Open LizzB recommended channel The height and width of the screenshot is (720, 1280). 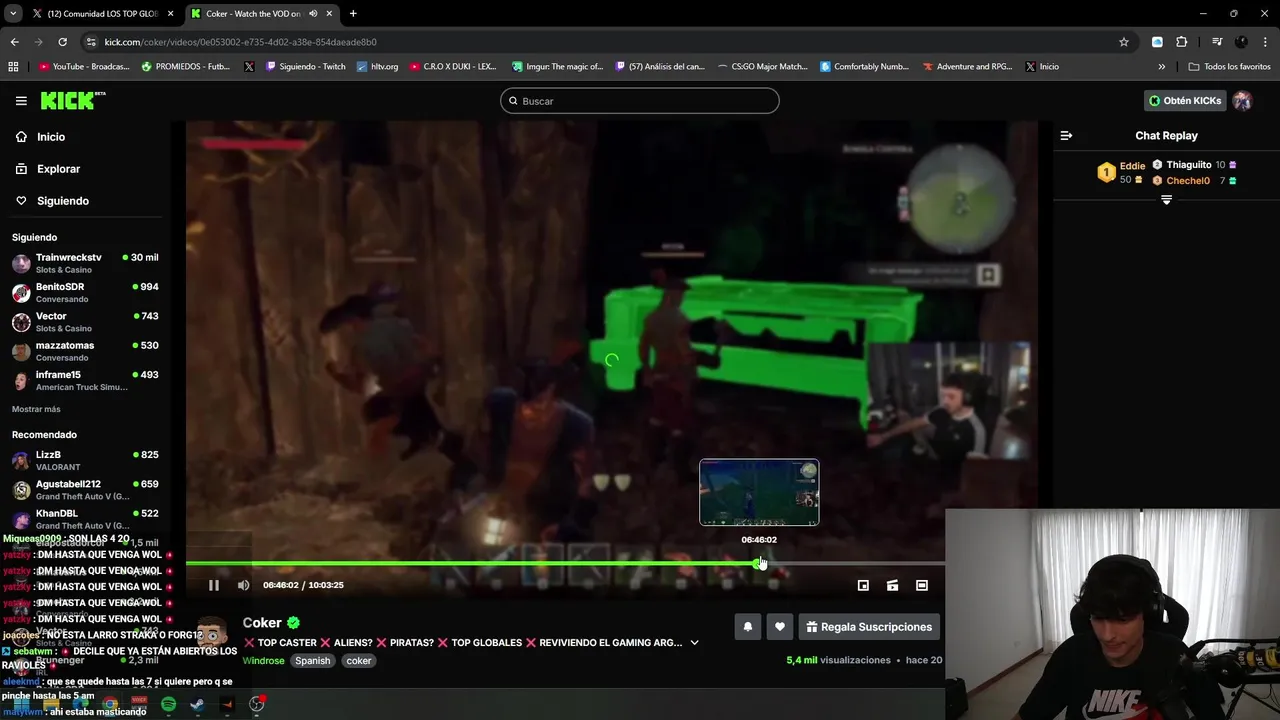[85, 460]
